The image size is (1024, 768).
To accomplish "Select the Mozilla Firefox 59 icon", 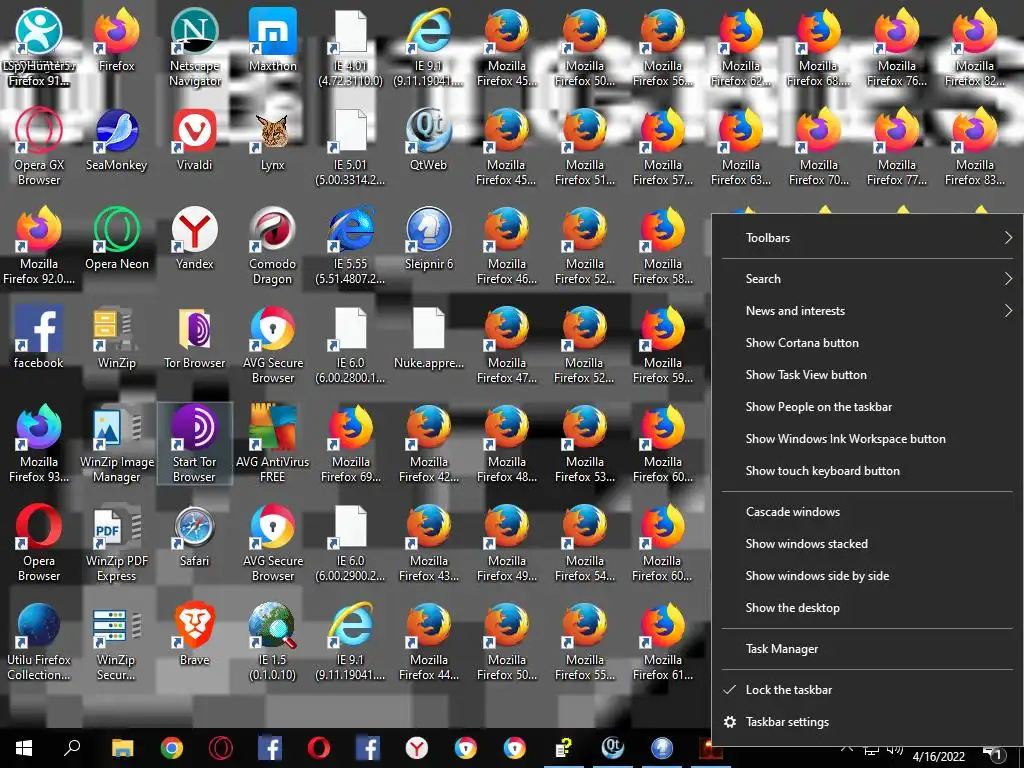I will pos(663,345).
